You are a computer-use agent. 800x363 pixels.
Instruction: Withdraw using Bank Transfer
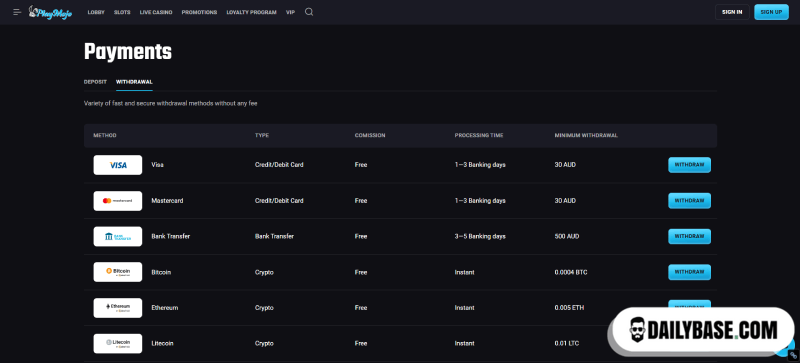pyautogui.click(x=689, y=236)
